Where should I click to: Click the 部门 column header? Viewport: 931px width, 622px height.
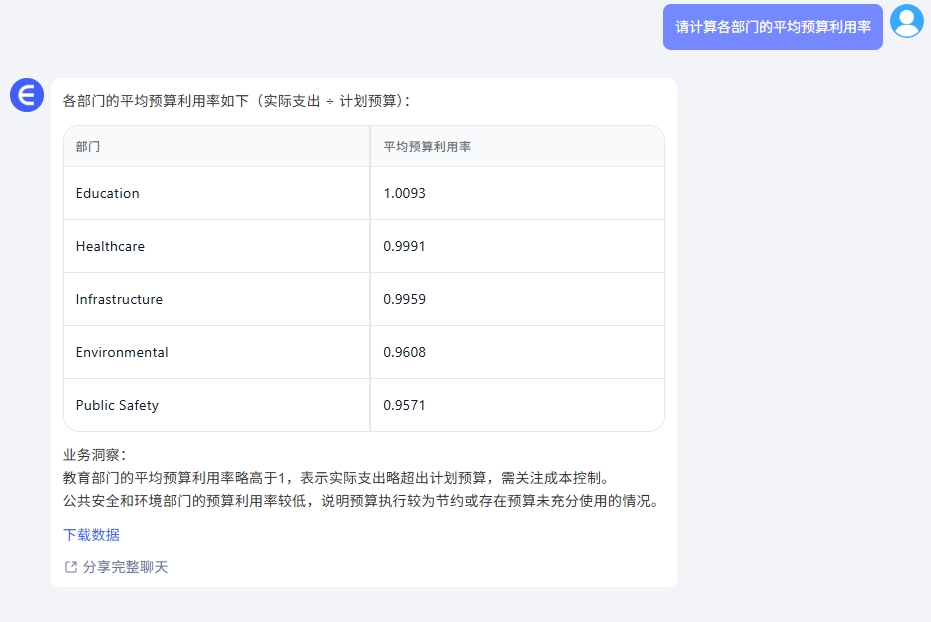tap(217, 146)
